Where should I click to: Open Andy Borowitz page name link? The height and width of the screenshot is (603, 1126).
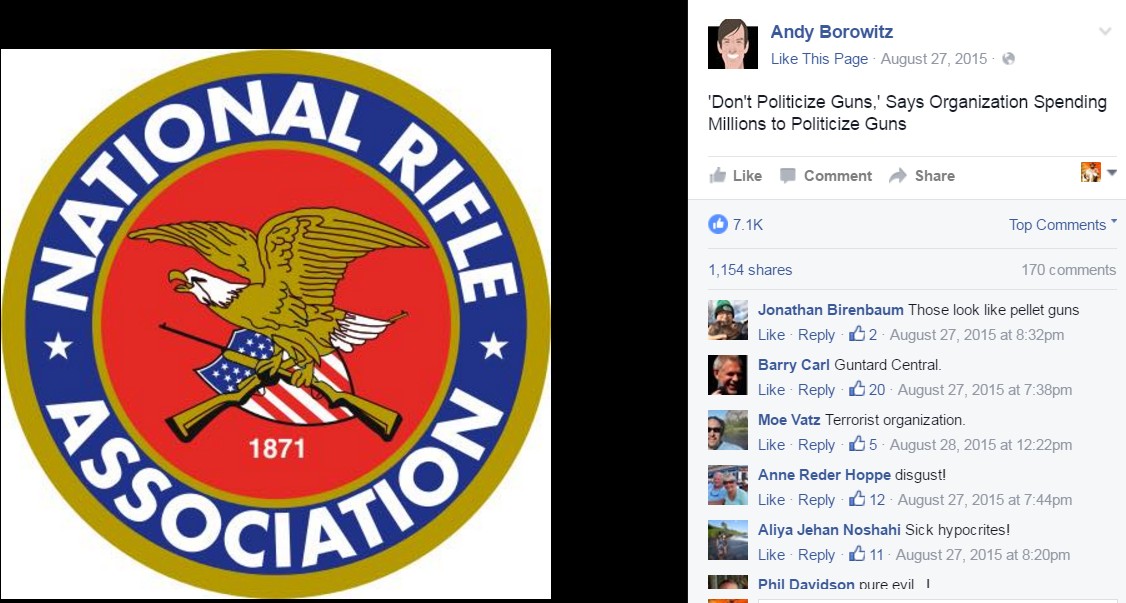point(832,32)
